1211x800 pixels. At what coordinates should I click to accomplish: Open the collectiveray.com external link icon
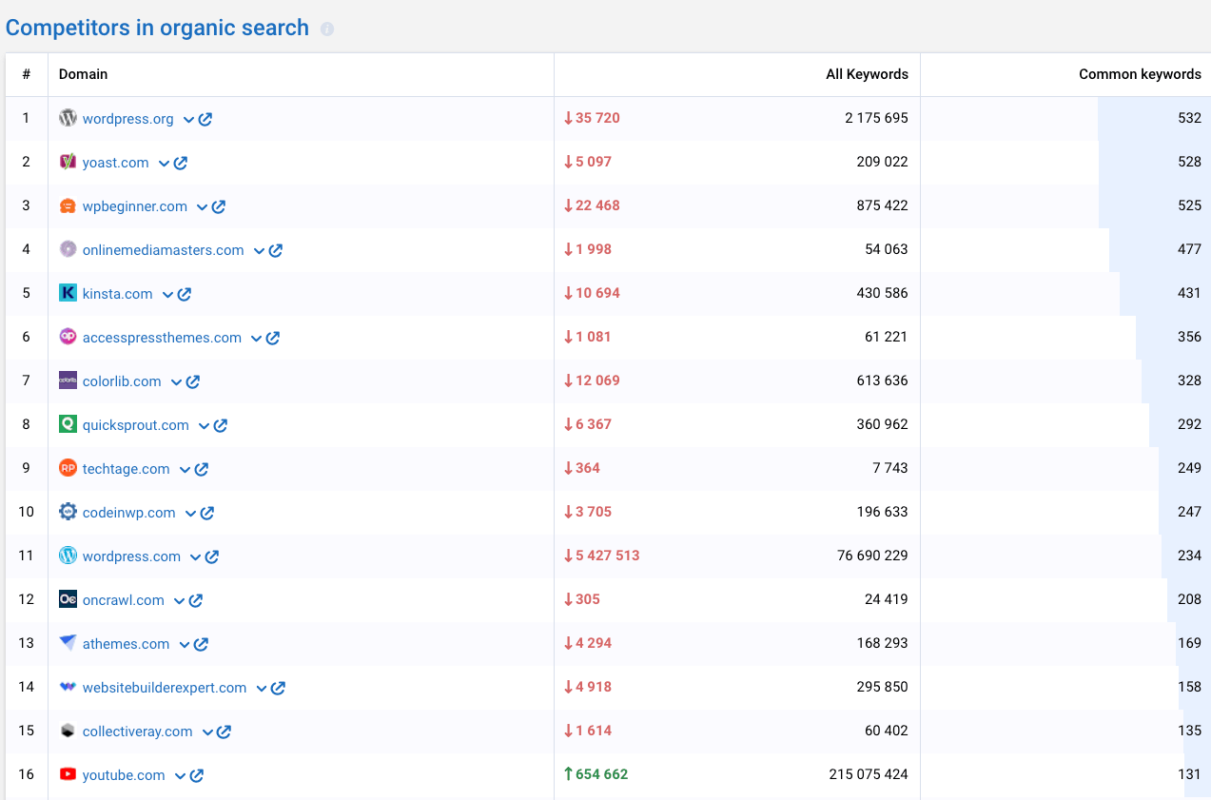click(224, 732)
